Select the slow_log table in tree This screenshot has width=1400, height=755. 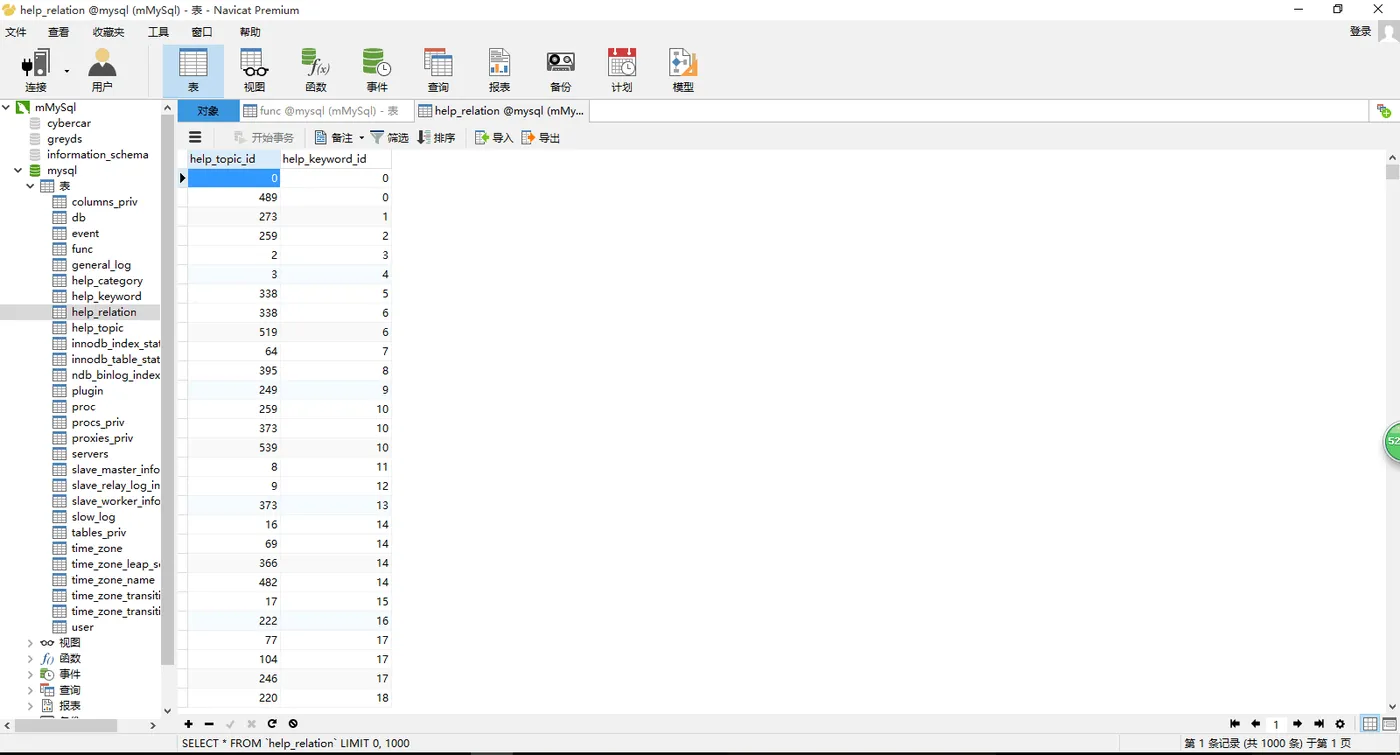[93, 517]
